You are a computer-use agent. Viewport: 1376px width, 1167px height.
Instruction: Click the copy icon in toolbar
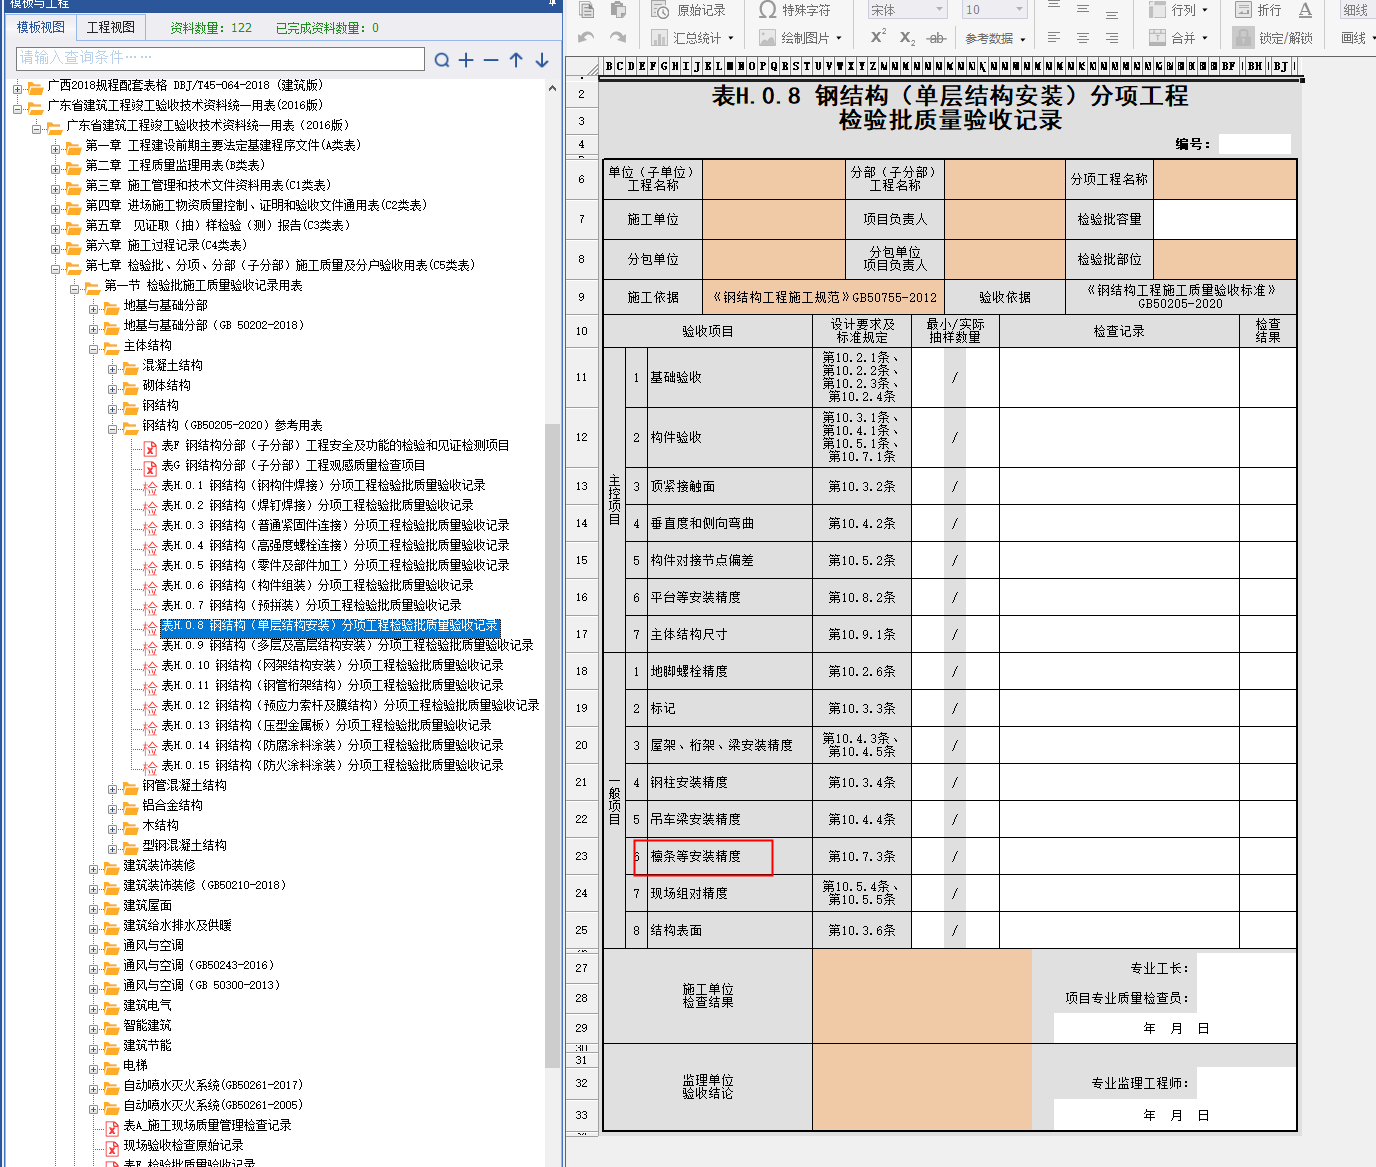587,10
